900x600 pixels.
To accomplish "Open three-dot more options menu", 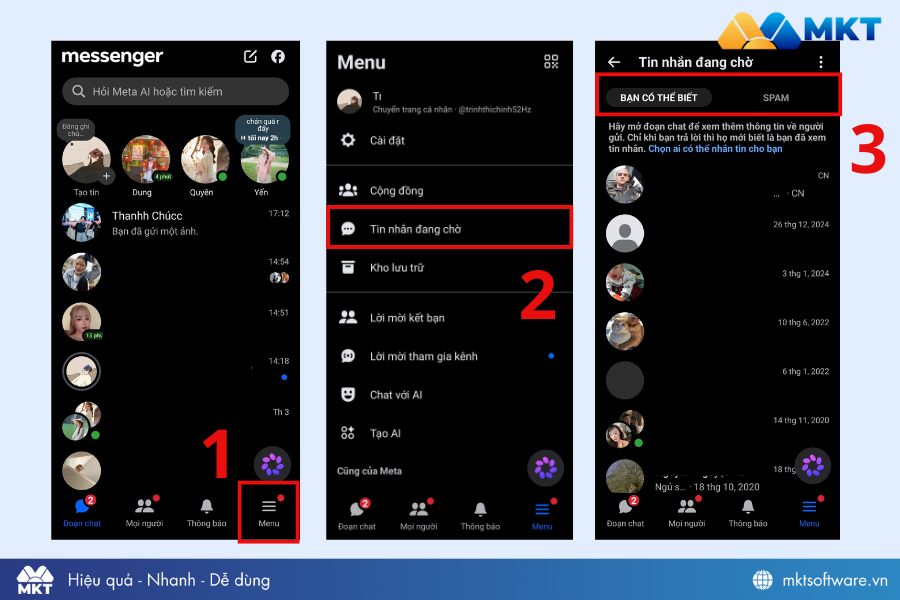I will 821,62.
